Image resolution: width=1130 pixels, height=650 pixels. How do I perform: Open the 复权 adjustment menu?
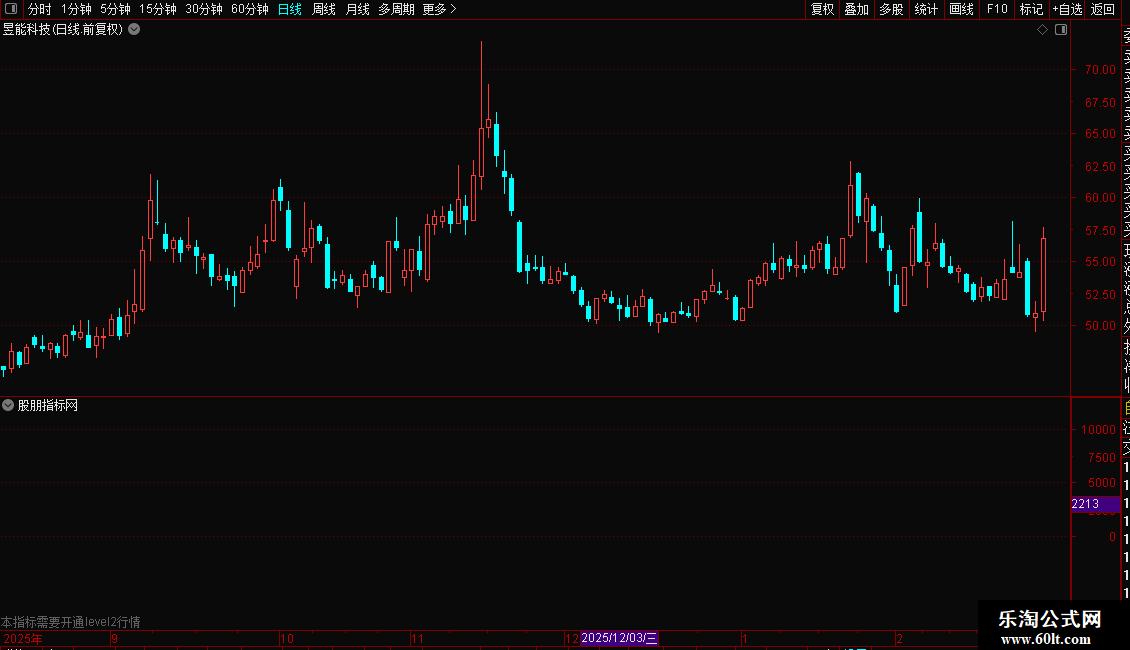pos(822,9)
